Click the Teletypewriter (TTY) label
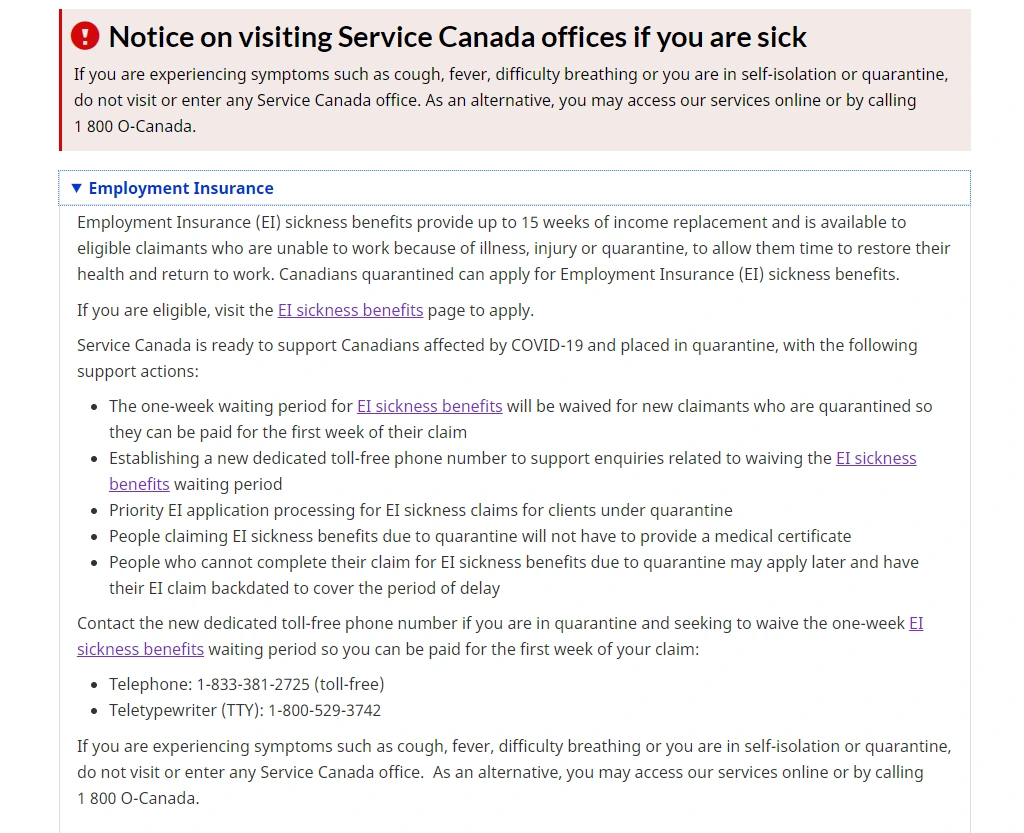 [185, 710]
